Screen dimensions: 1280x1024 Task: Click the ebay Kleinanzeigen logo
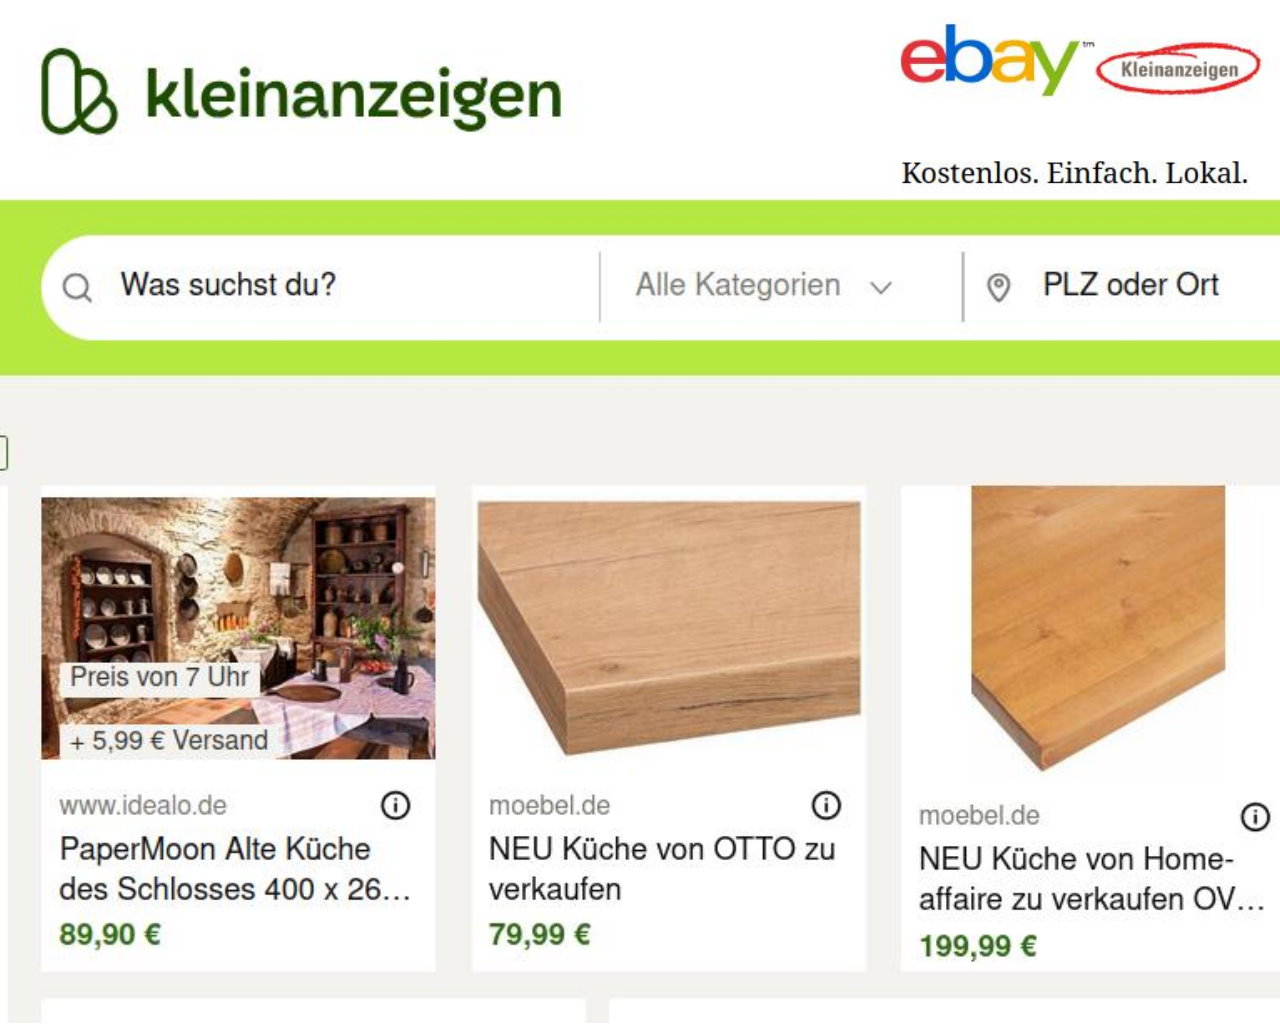1078,61
